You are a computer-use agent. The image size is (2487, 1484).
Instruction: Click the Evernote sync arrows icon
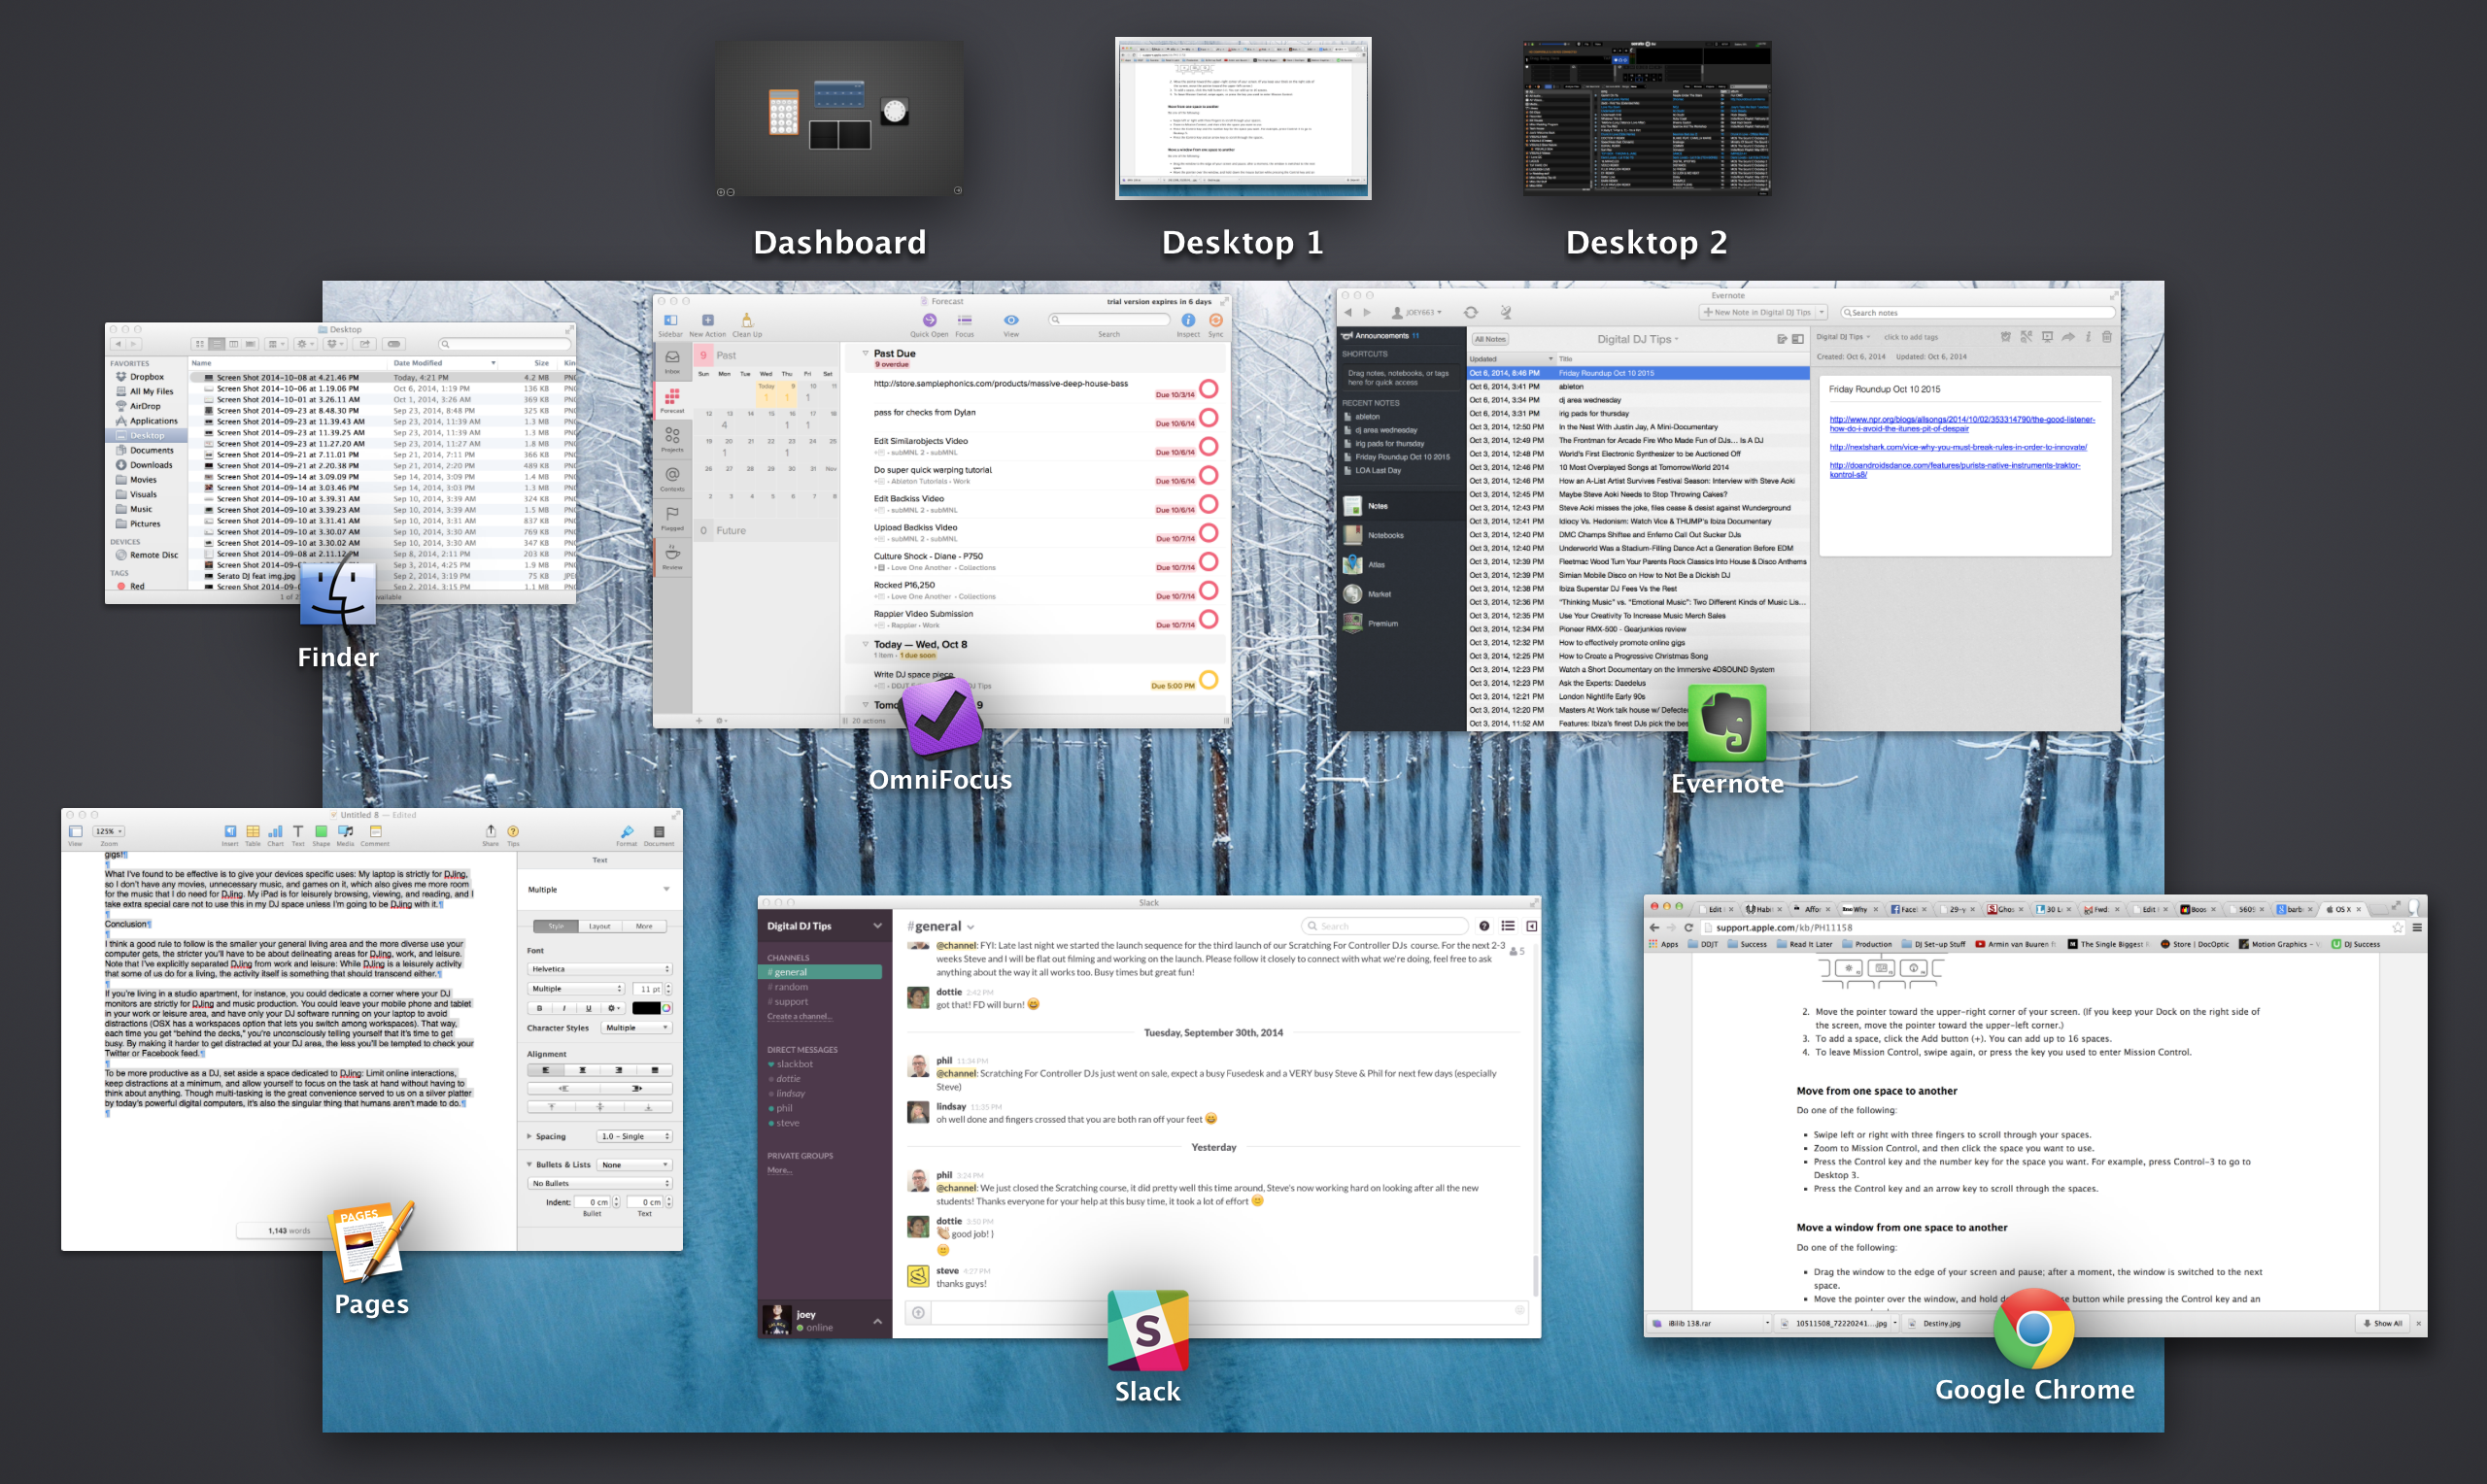pos(1471,312)
